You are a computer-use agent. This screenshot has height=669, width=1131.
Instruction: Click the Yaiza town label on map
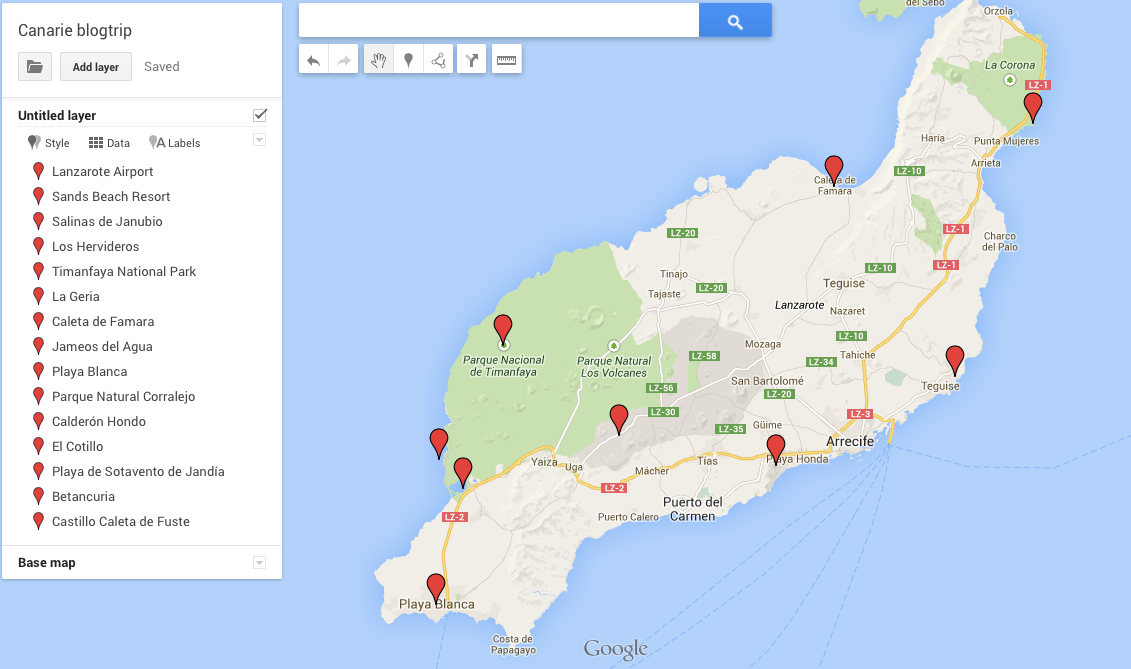tap(544, 462)
